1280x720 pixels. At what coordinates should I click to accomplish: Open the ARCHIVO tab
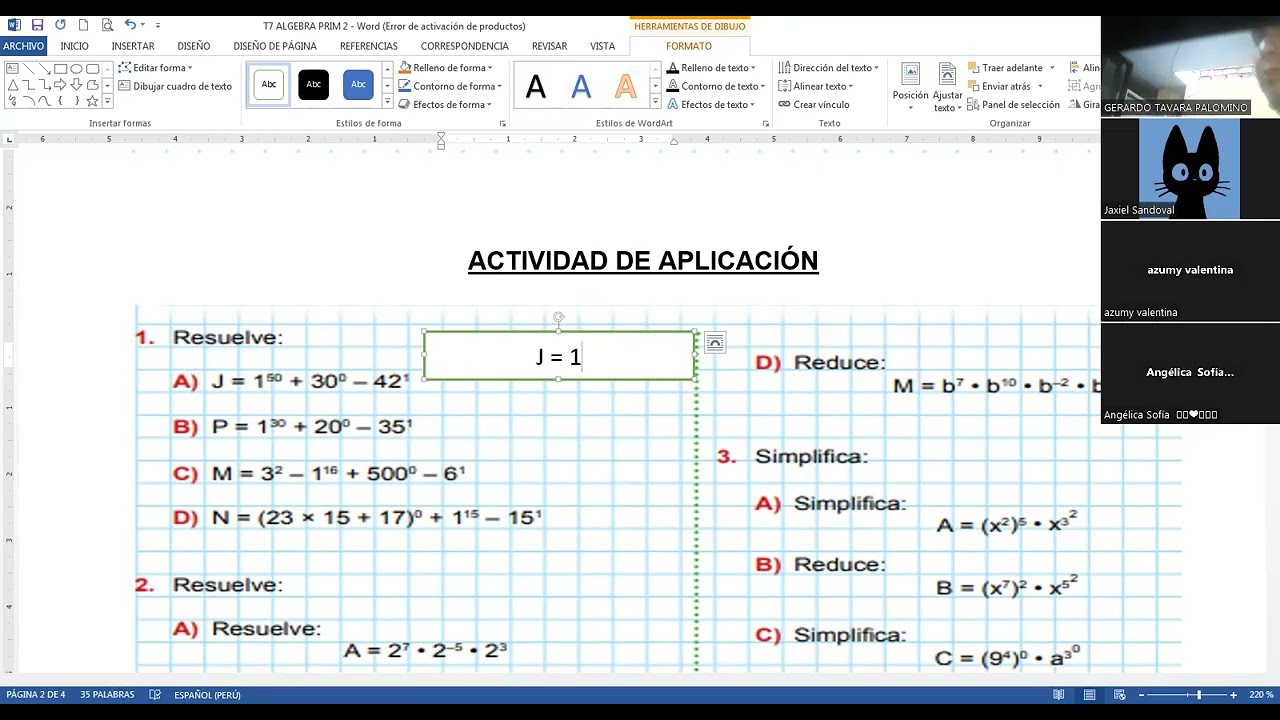(23, 46)
